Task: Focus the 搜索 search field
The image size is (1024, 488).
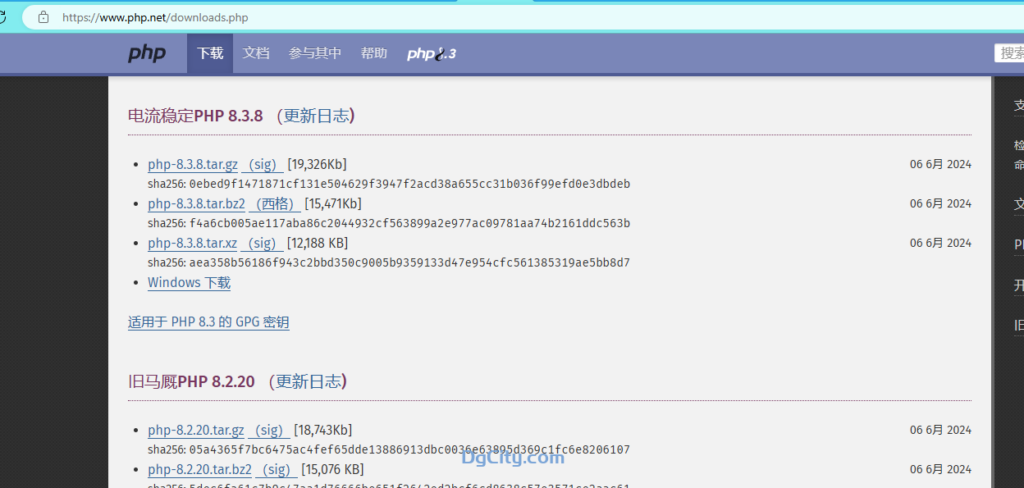Action: pyautogui.click(x=1010, y=54)
